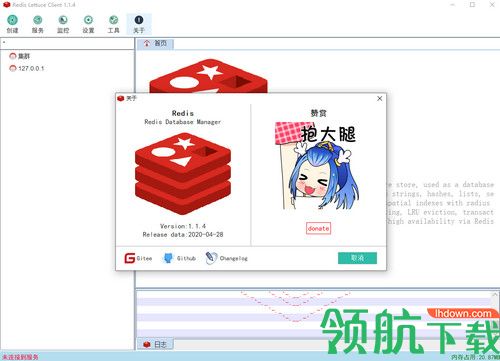Click the Release data:2020-04-28 text
The image size is (500, 361).
click(183, 235)
